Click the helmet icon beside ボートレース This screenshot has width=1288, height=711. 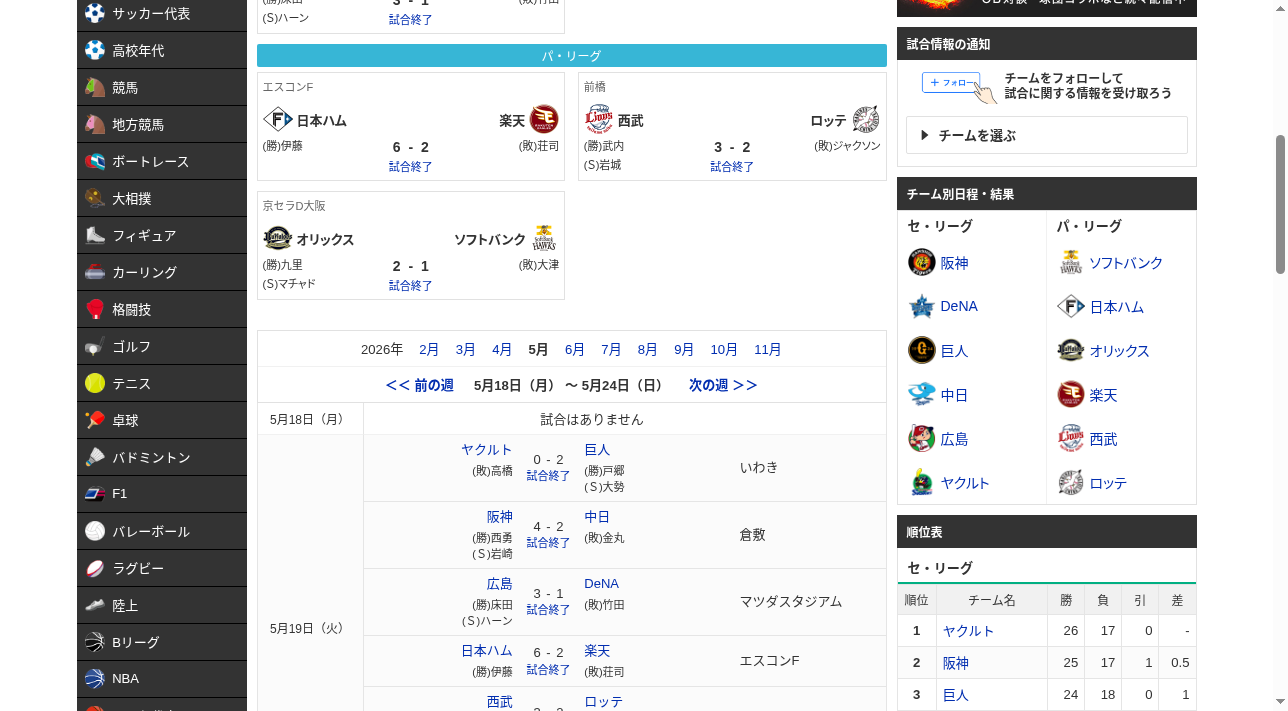(95, 161)
